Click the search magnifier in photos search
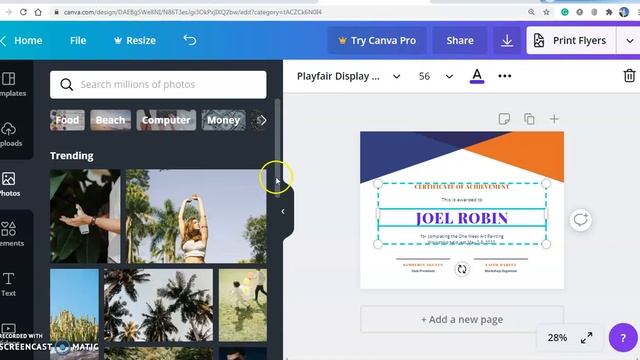The image size is (640, 360). 67,84
